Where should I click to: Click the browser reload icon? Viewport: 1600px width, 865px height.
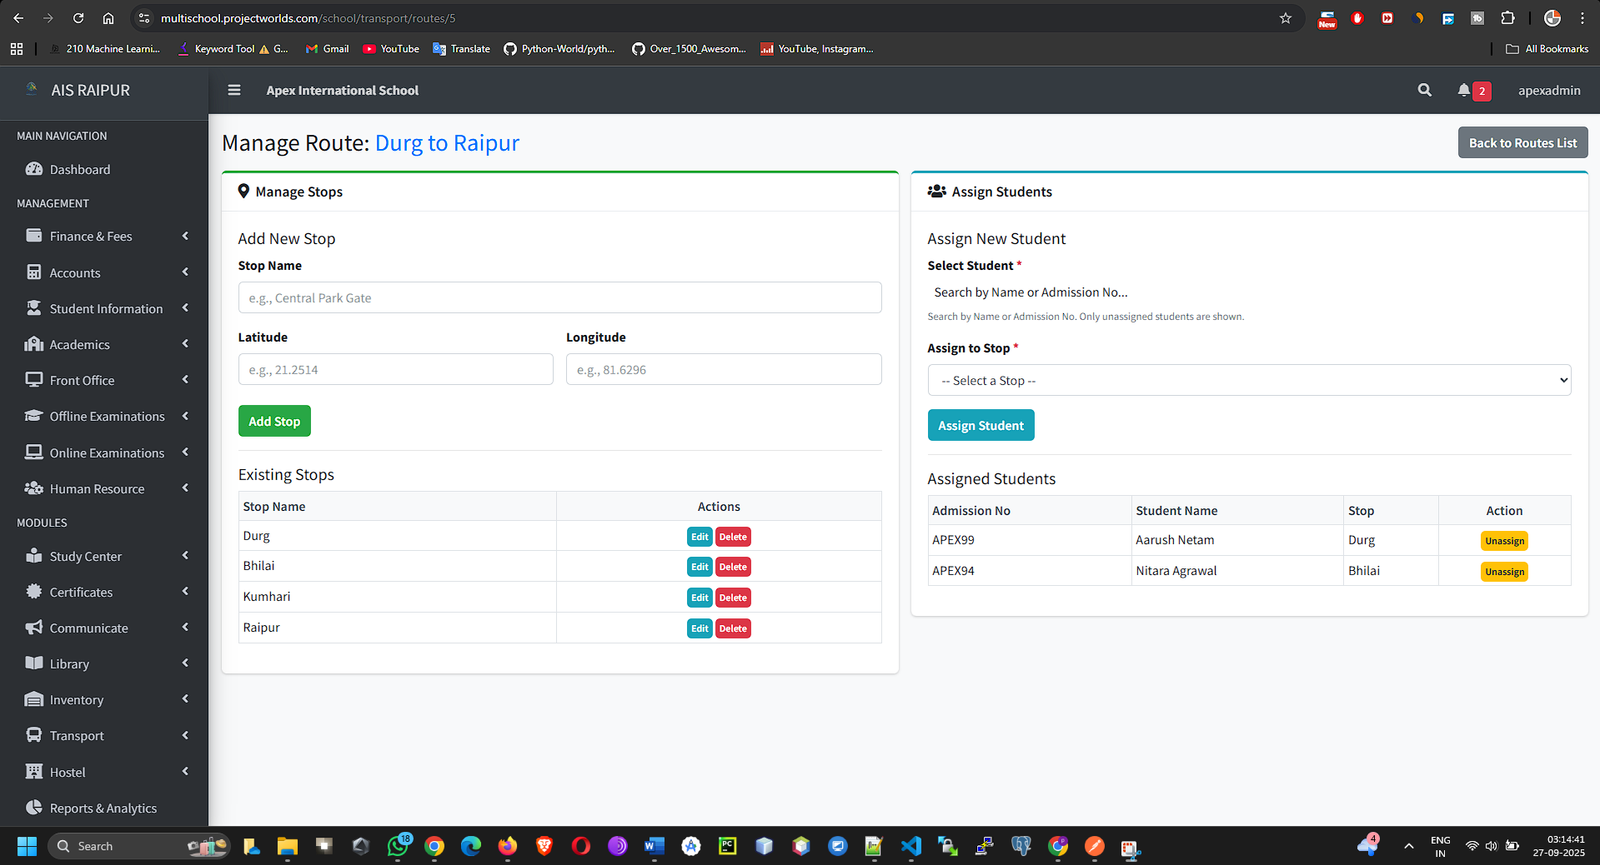click(x=78, y=18)
